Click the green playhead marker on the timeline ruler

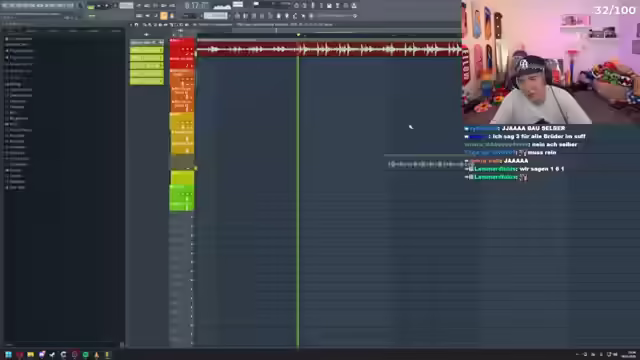click(x=298, y=35)
